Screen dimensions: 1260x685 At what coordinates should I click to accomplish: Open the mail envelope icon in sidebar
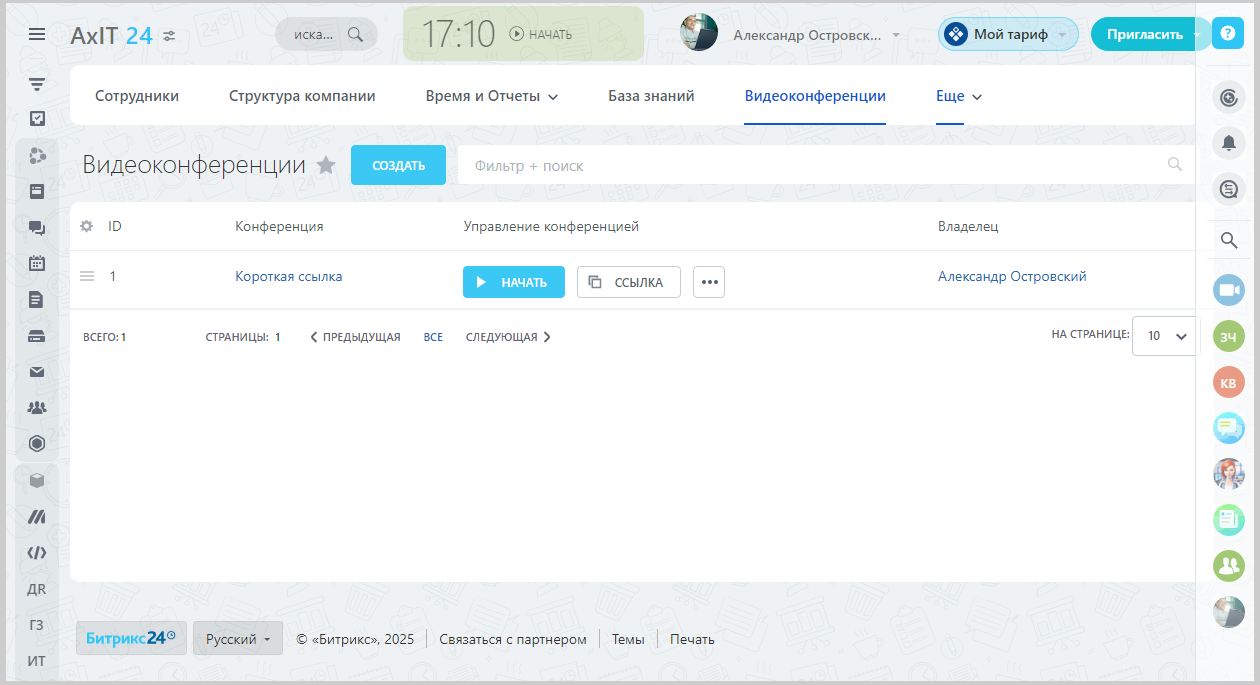[x=37, y=372]
